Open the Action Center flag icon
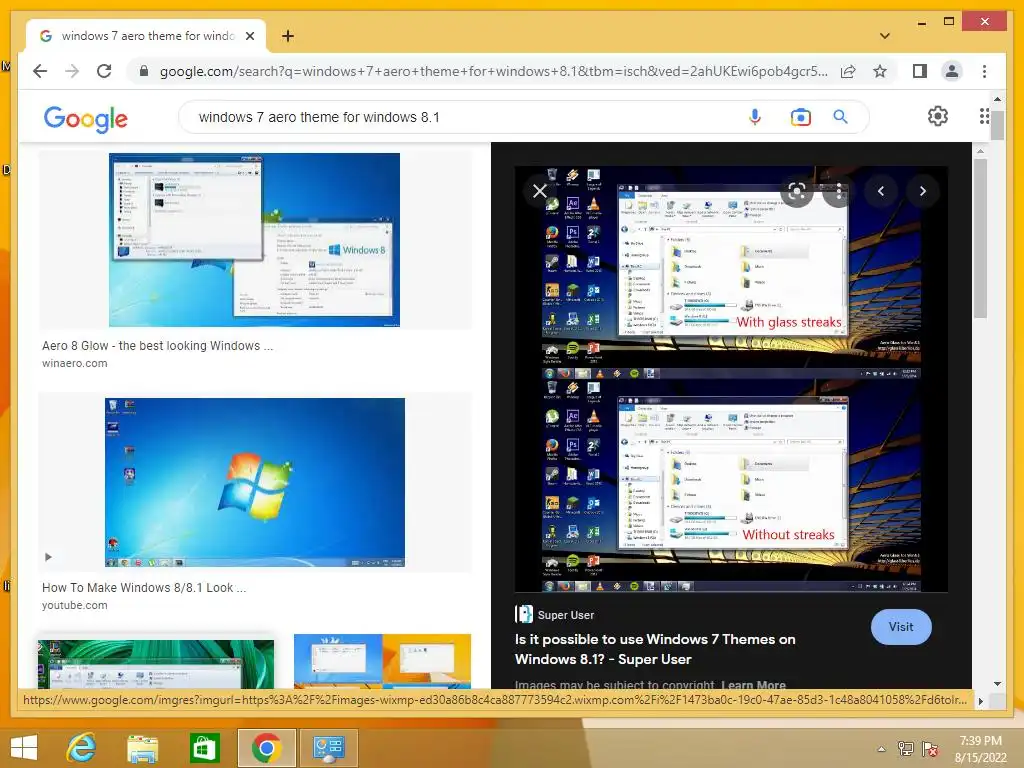The width and height of the screenshot is (1024, 768). coord(930,748)
